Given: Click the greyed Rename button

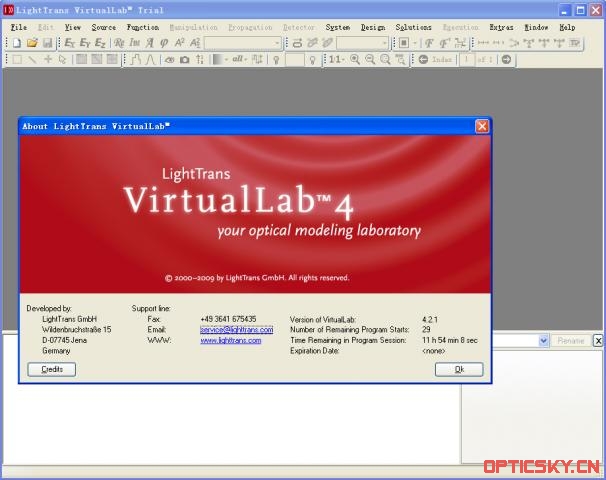Looking at the screenshot, I should click(x=571, y=340).
